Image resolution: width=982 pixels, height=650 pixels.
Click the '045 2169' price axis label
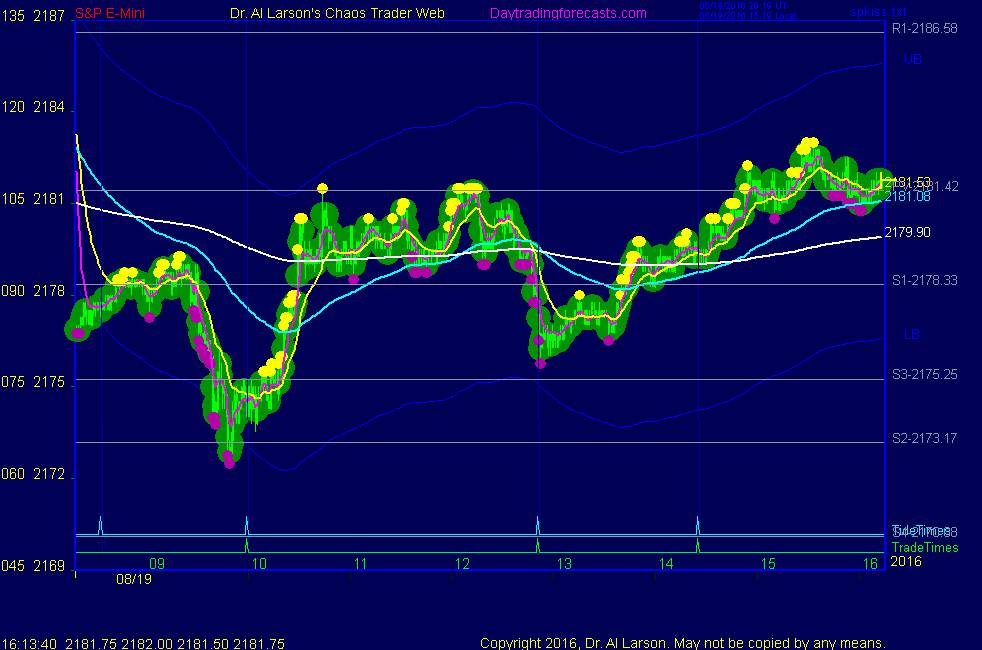[33, 566]
